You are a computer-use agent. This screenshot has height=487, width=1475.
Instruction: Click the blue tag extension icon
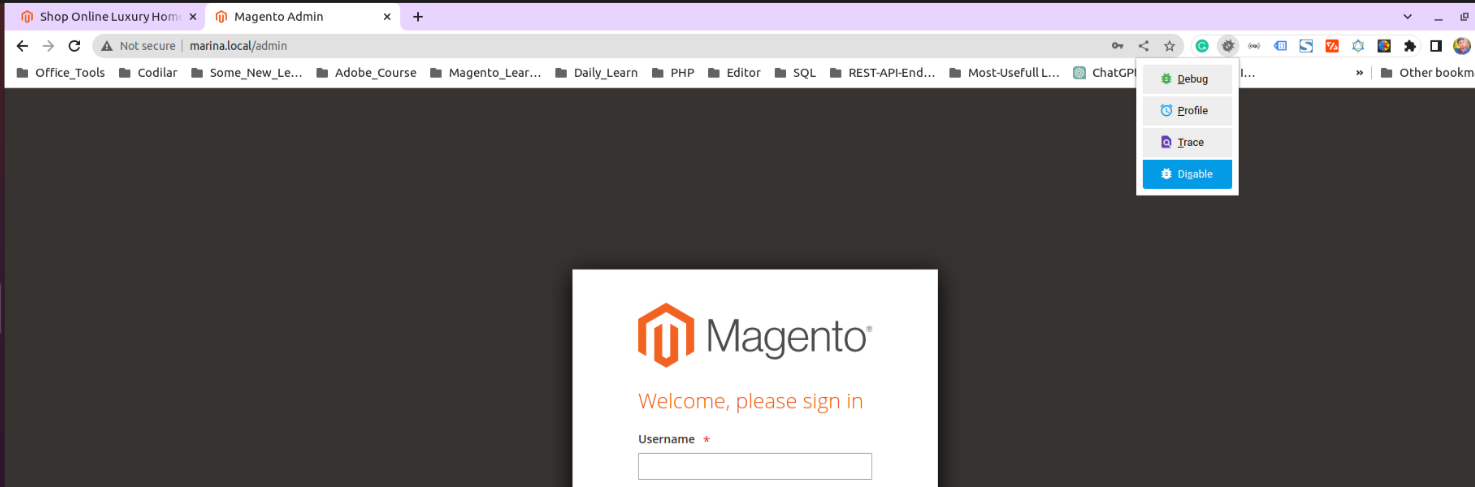coord(1280,46)
